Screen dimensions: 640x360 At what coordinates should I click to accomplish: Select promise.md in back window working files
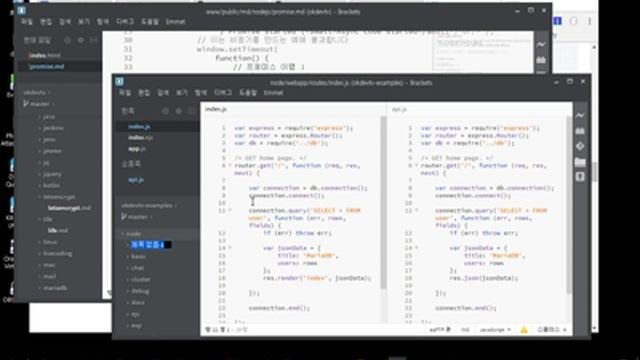pyautogui.click(x=47, y=67)
